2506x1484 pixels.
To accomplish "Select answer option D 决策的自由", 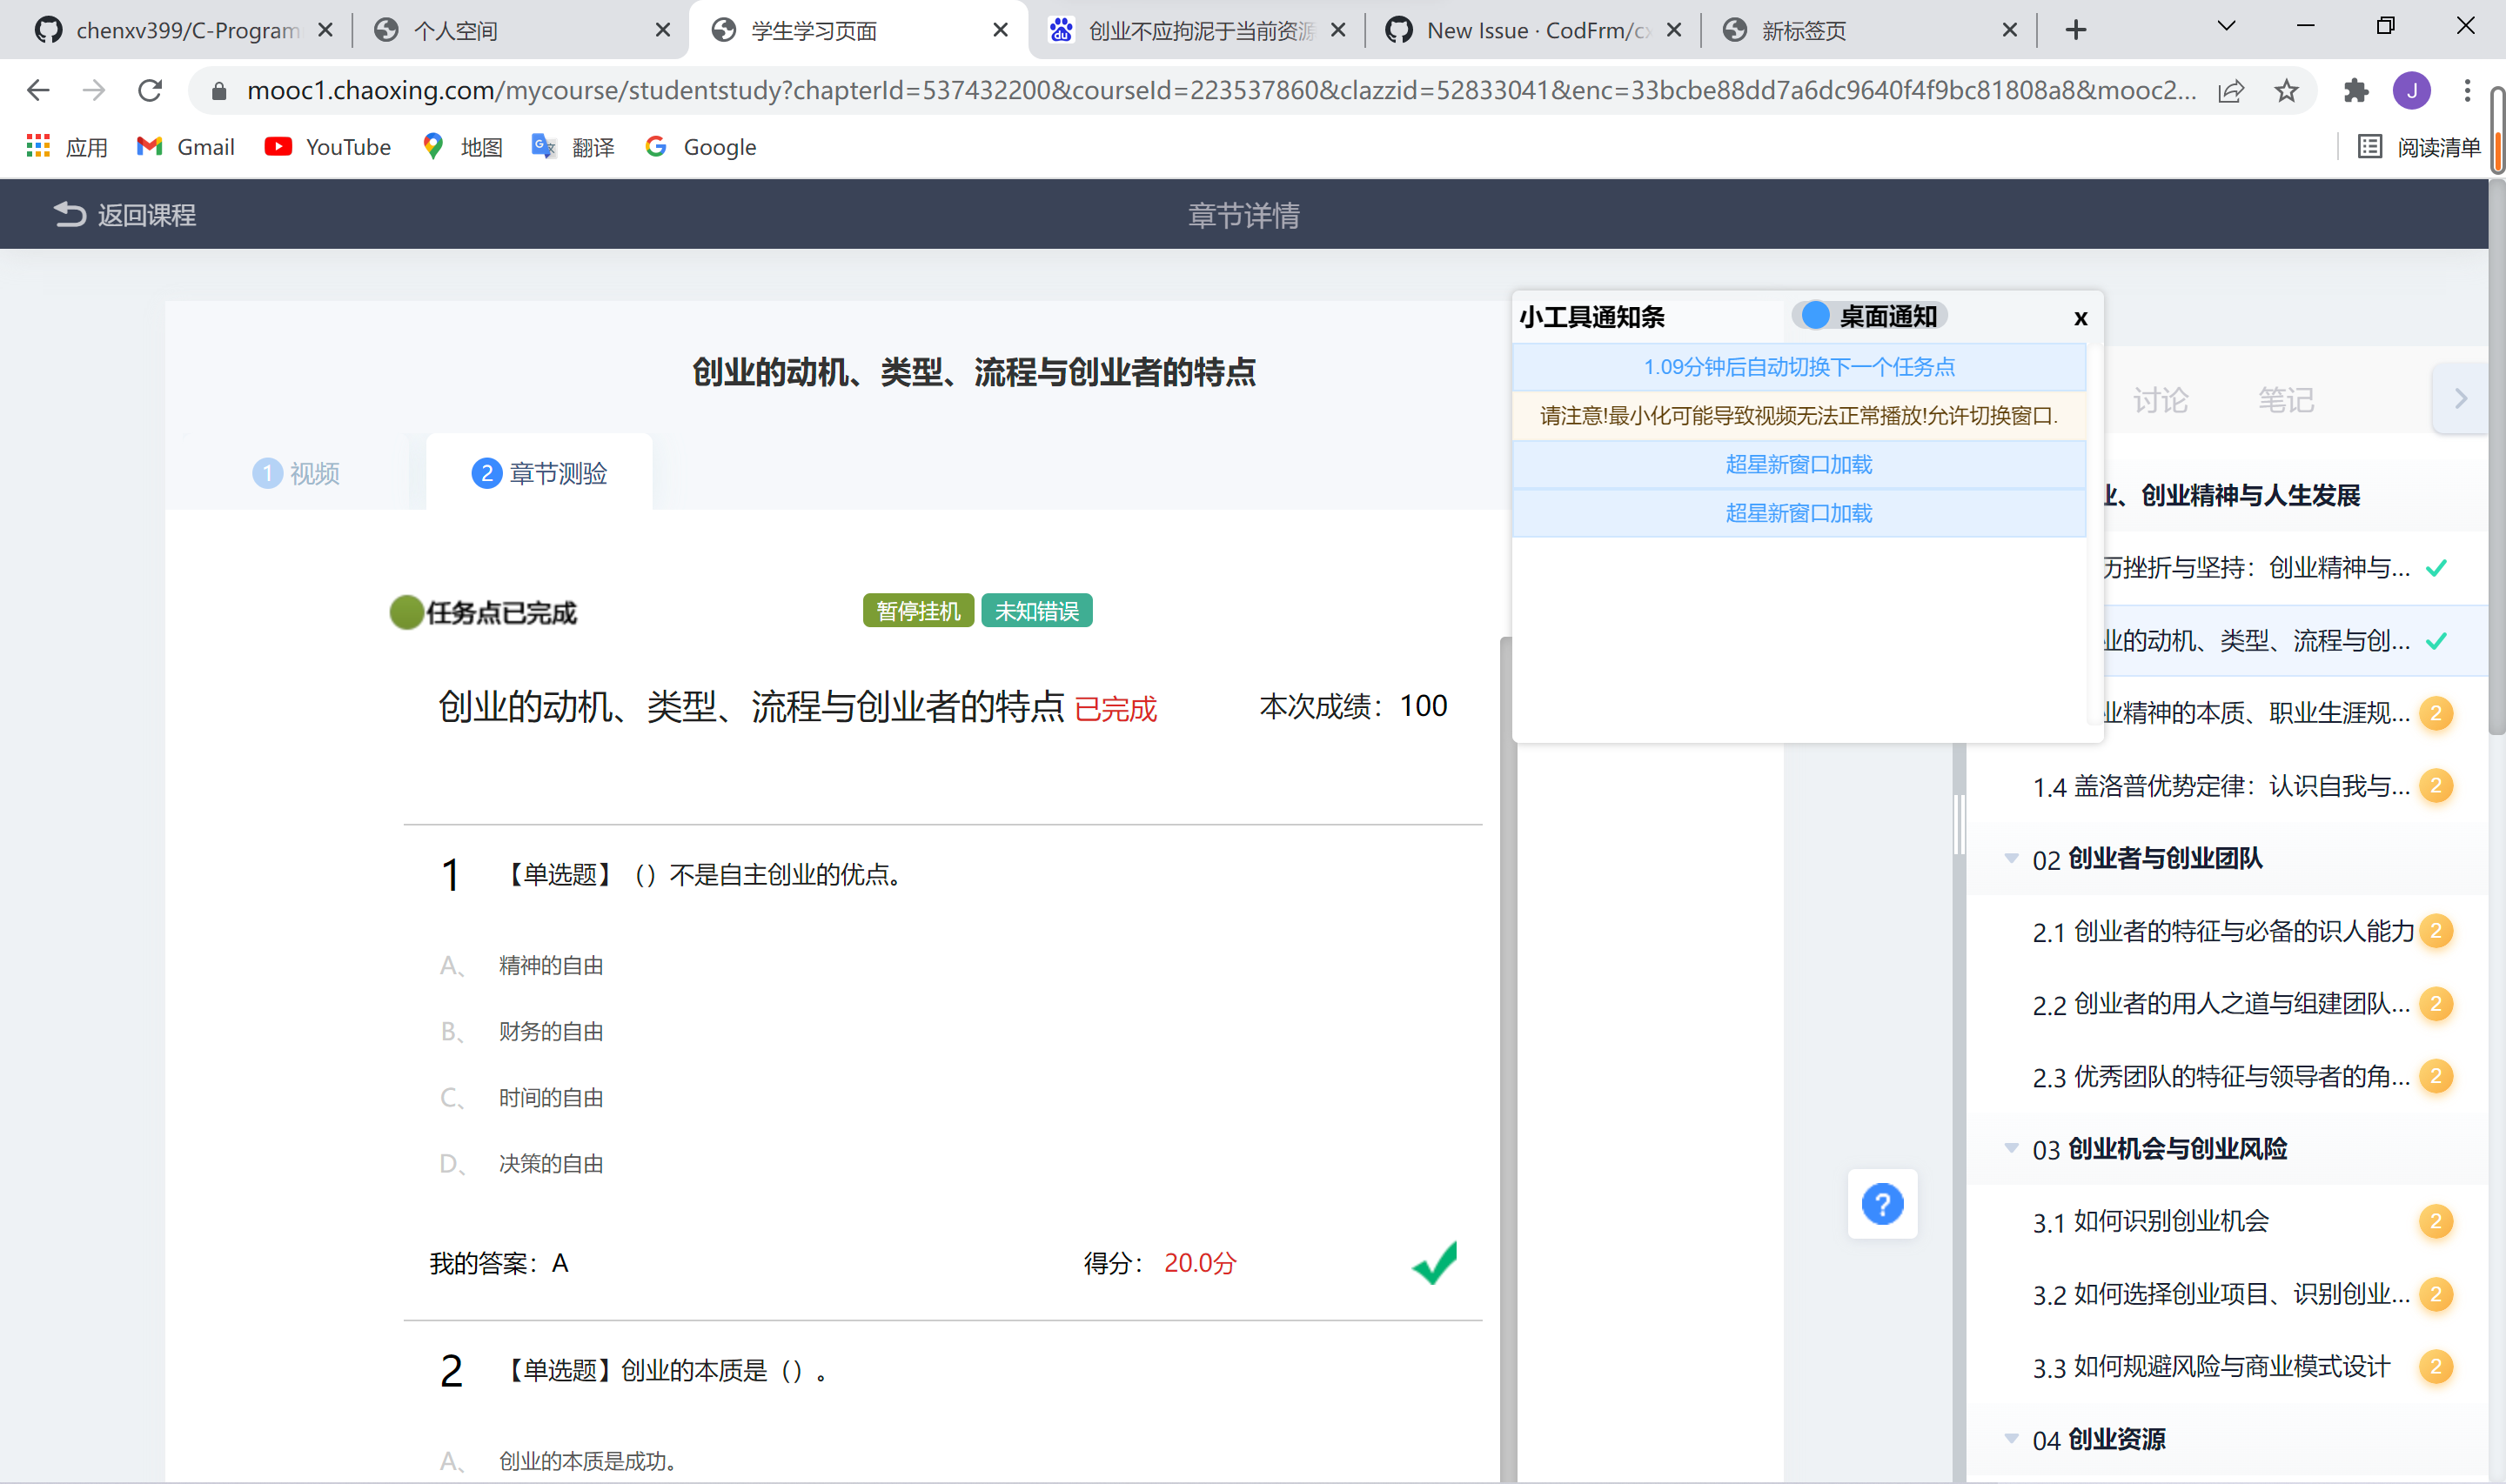I will [x=551, y=1163].
